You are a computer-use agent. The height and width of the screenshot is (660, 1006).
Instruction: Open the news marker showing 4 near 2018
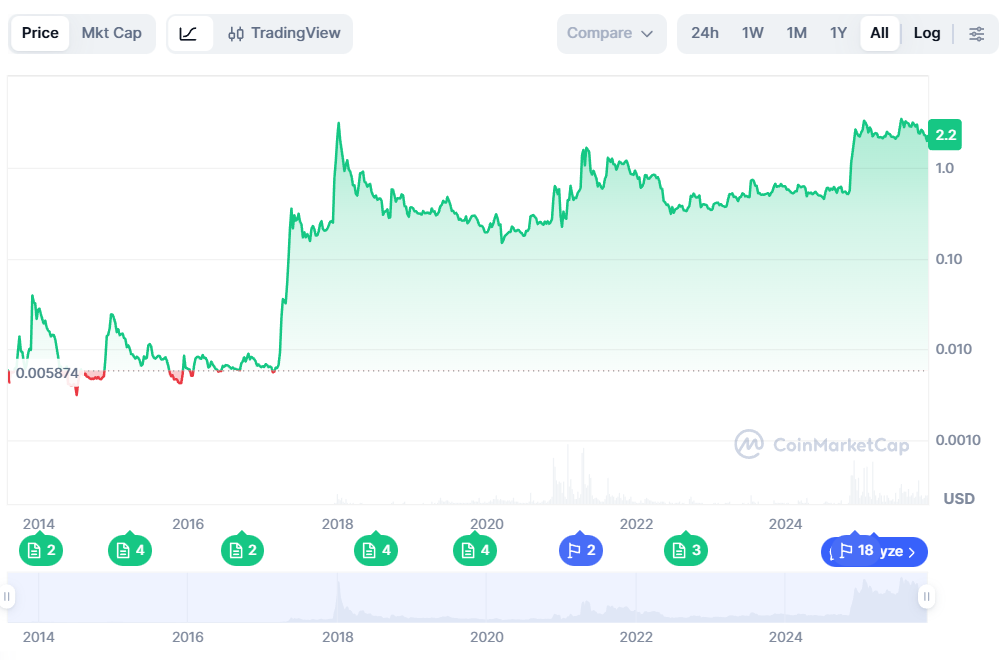click(376, 550)
